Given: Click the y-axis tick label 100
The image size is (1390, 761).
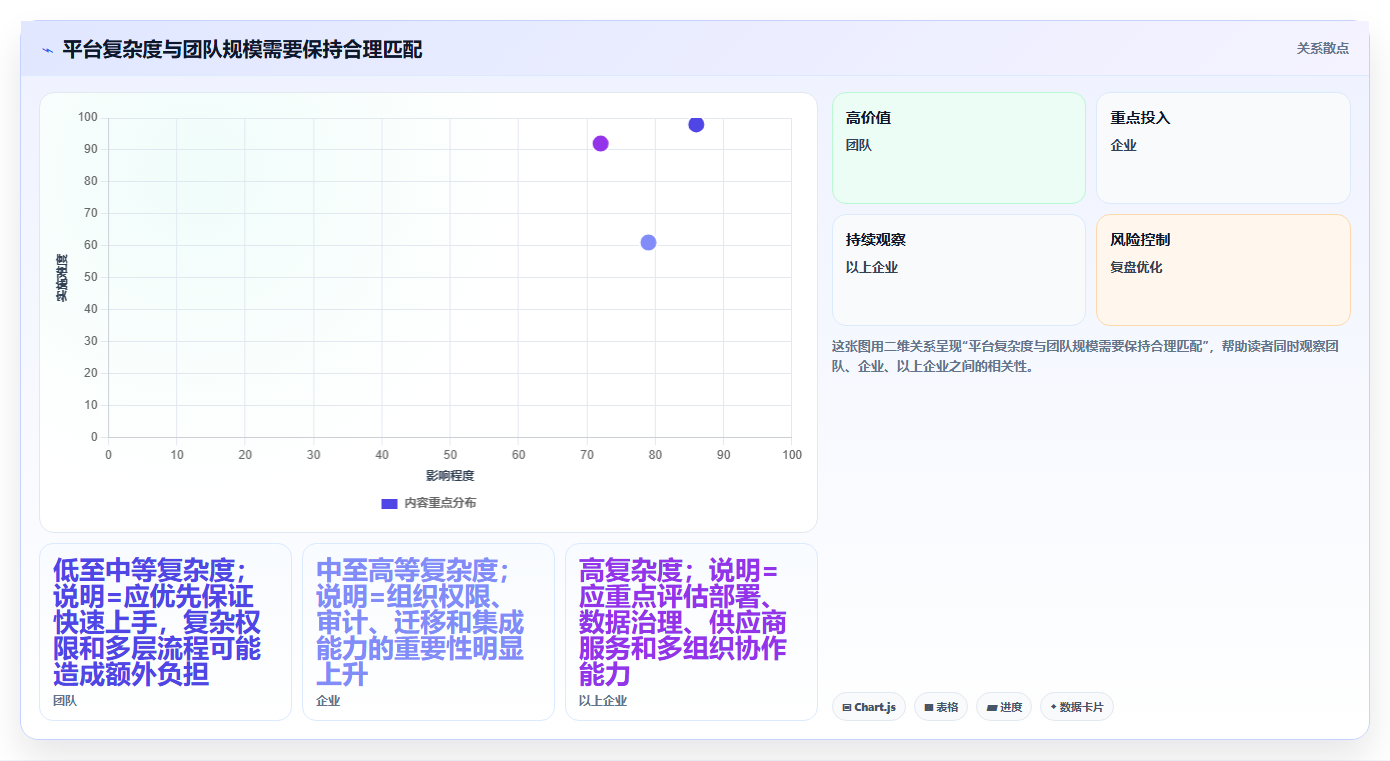Looking at the screenshot, I should point(88,118).
